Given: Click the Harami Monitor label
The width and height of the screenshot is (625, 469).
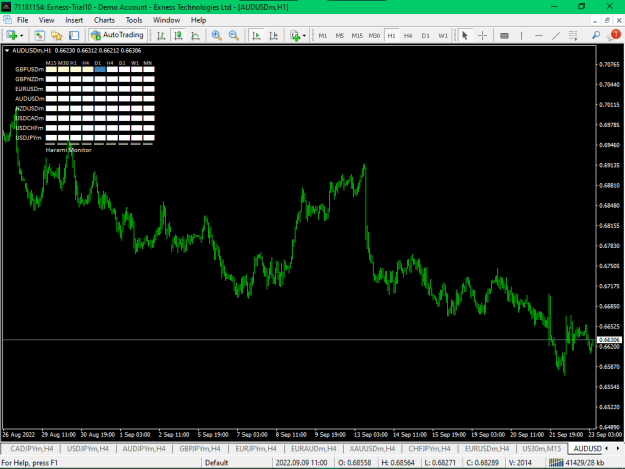Looking at the screenshot, I should point(69,150).
